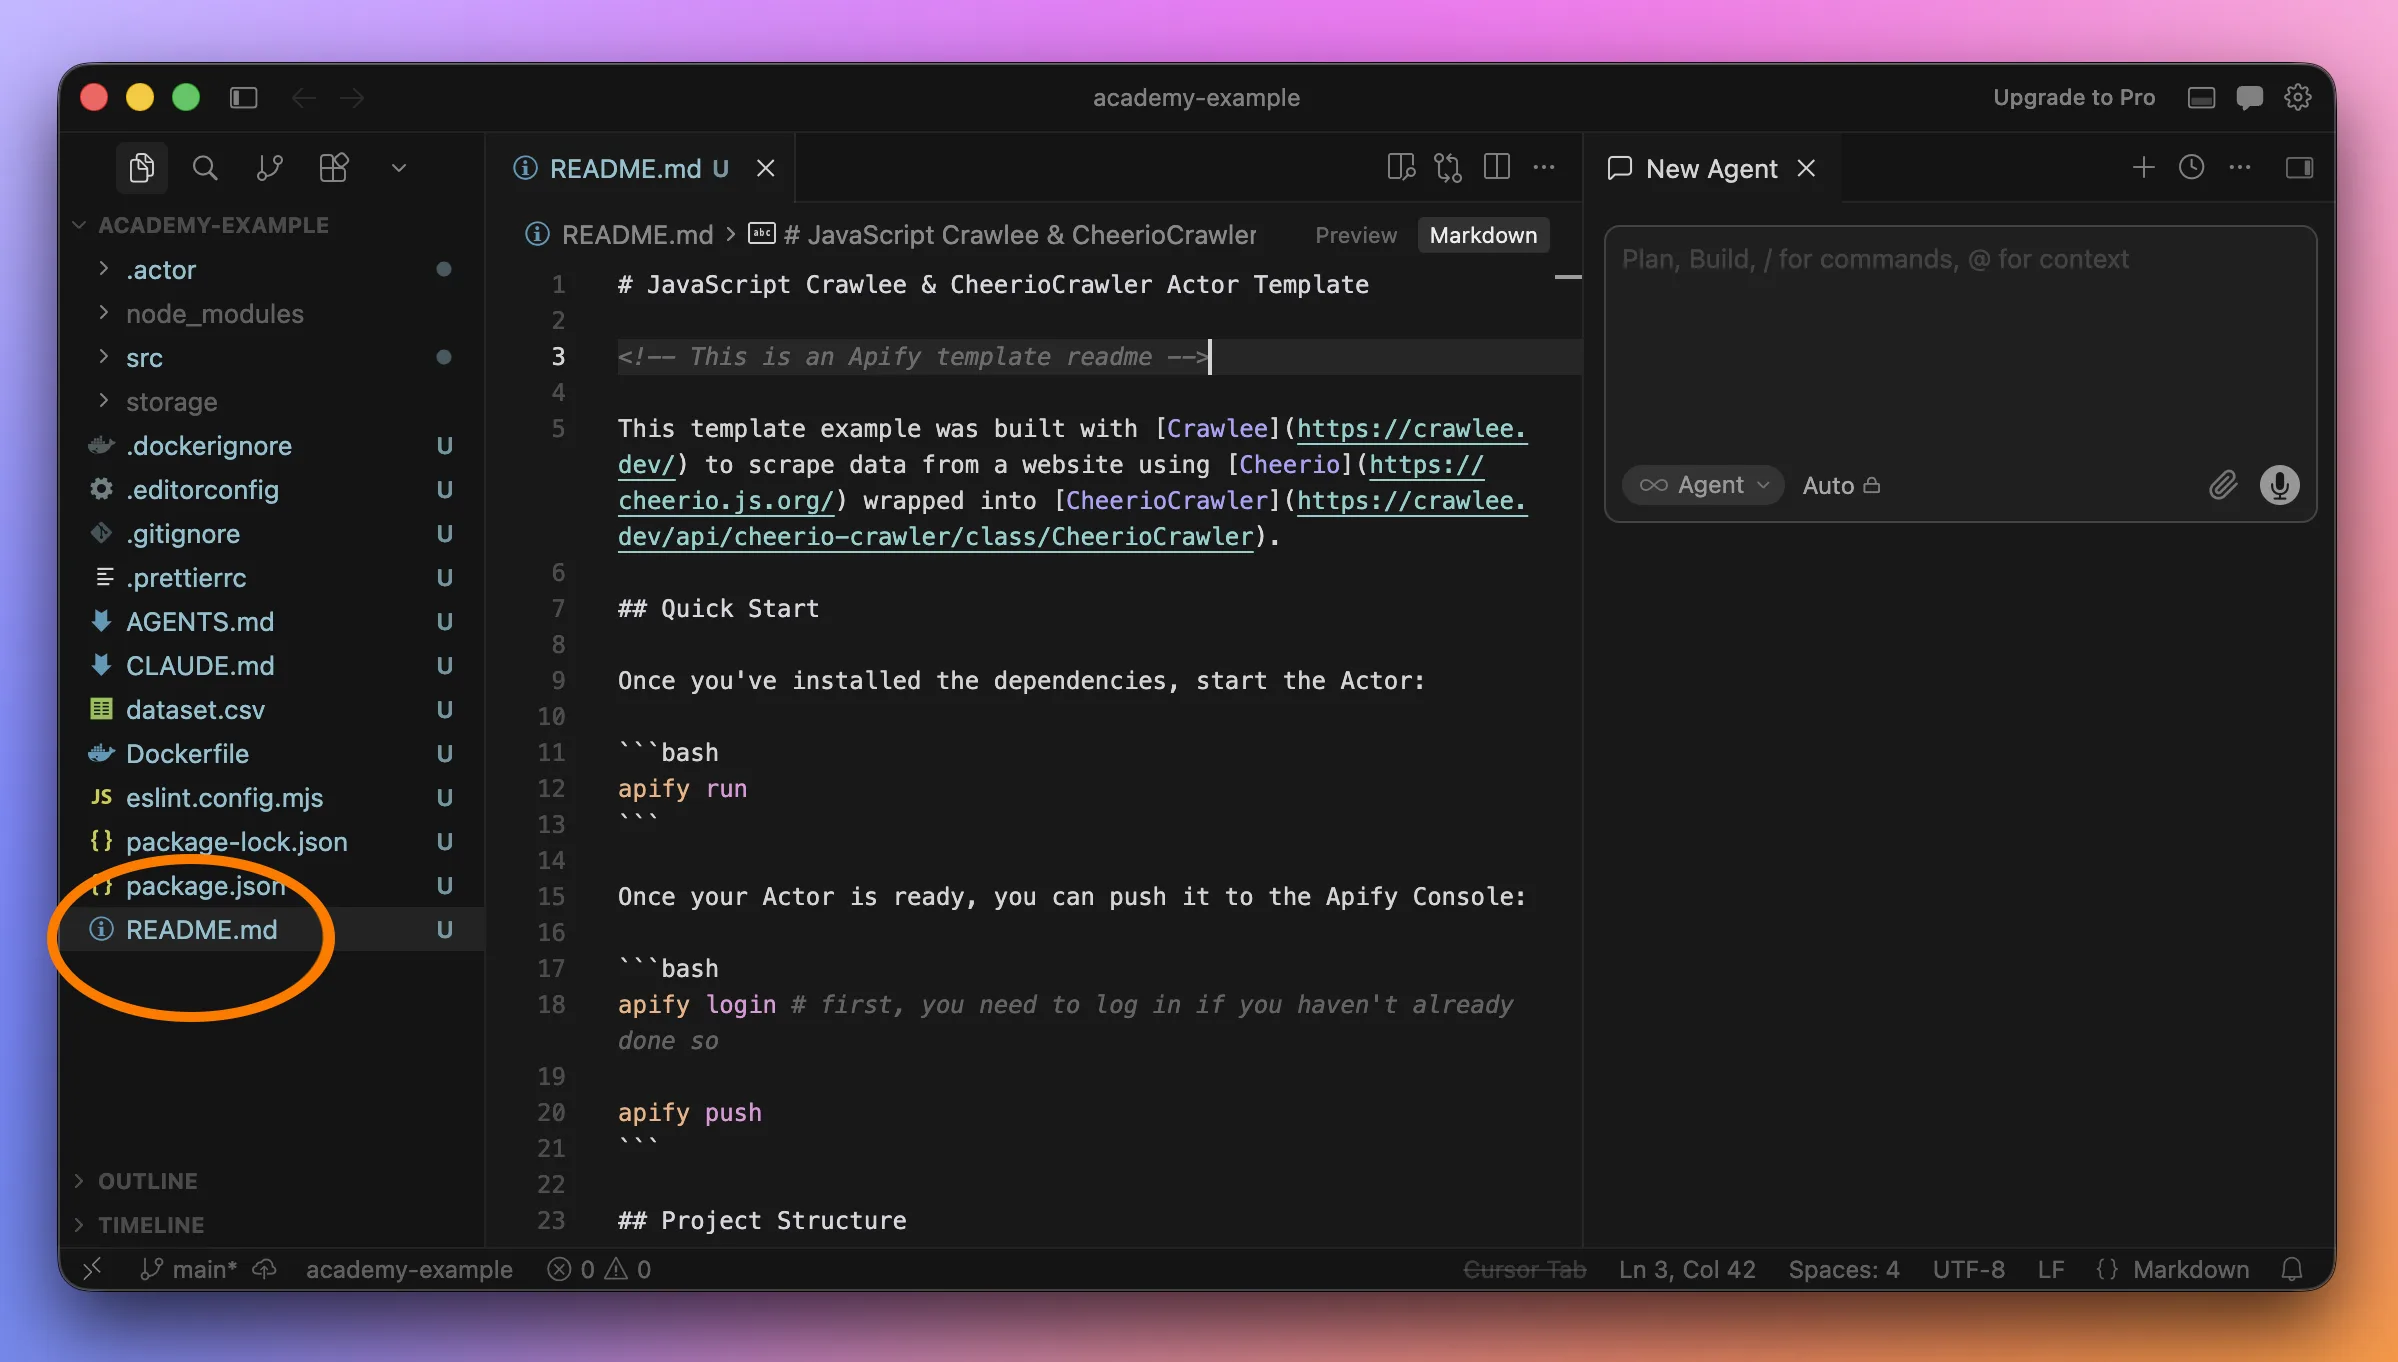Expand the TIMELINE section
The image size is (2398, 1362).
[272, 1225]
